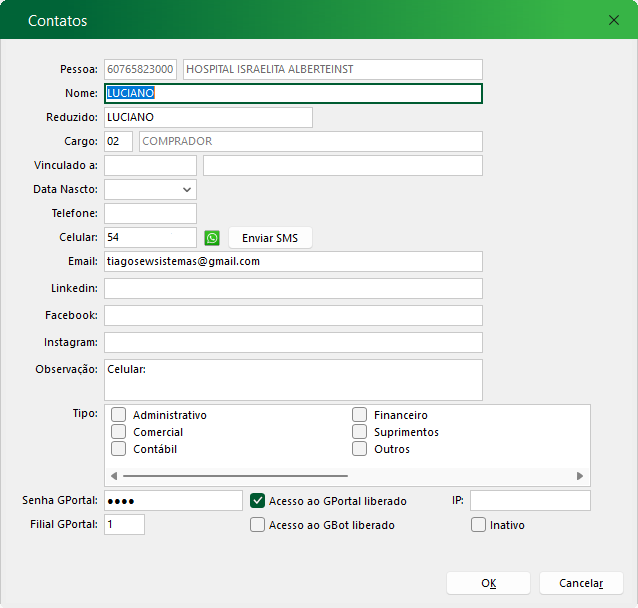Image resolution: width=638 pixels, height=608 pixels.
Task: Select the Senha GPortal password field
Action: pos(173,500)
